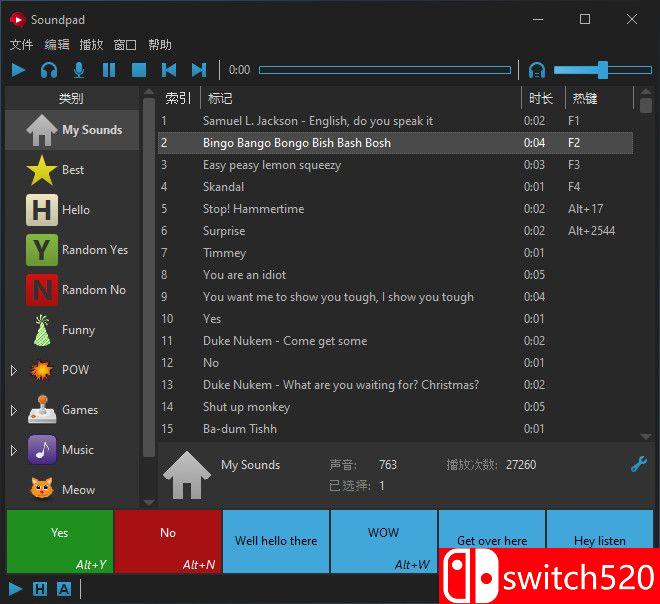Expand the Games category
The width and height of the screenshot is (660, 604).
[x=13, y=410]
